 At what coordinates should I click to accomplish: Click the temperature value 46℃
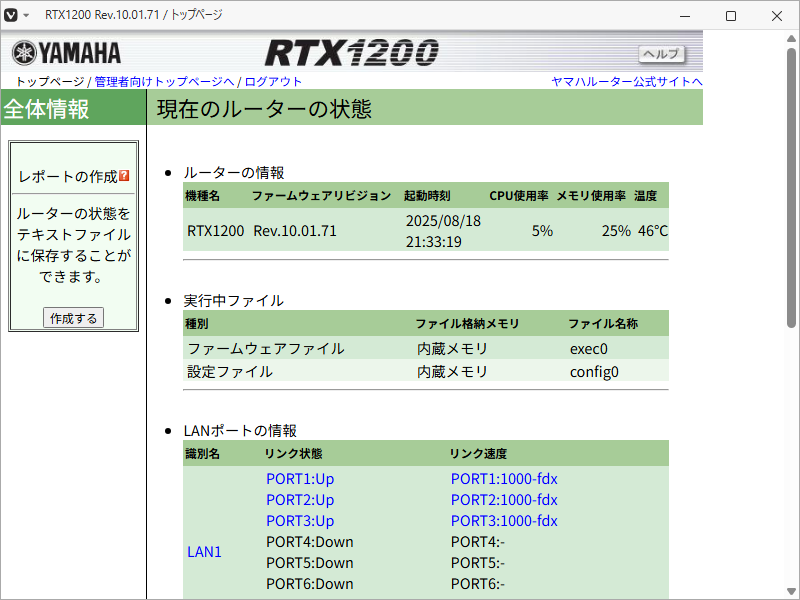653,231
